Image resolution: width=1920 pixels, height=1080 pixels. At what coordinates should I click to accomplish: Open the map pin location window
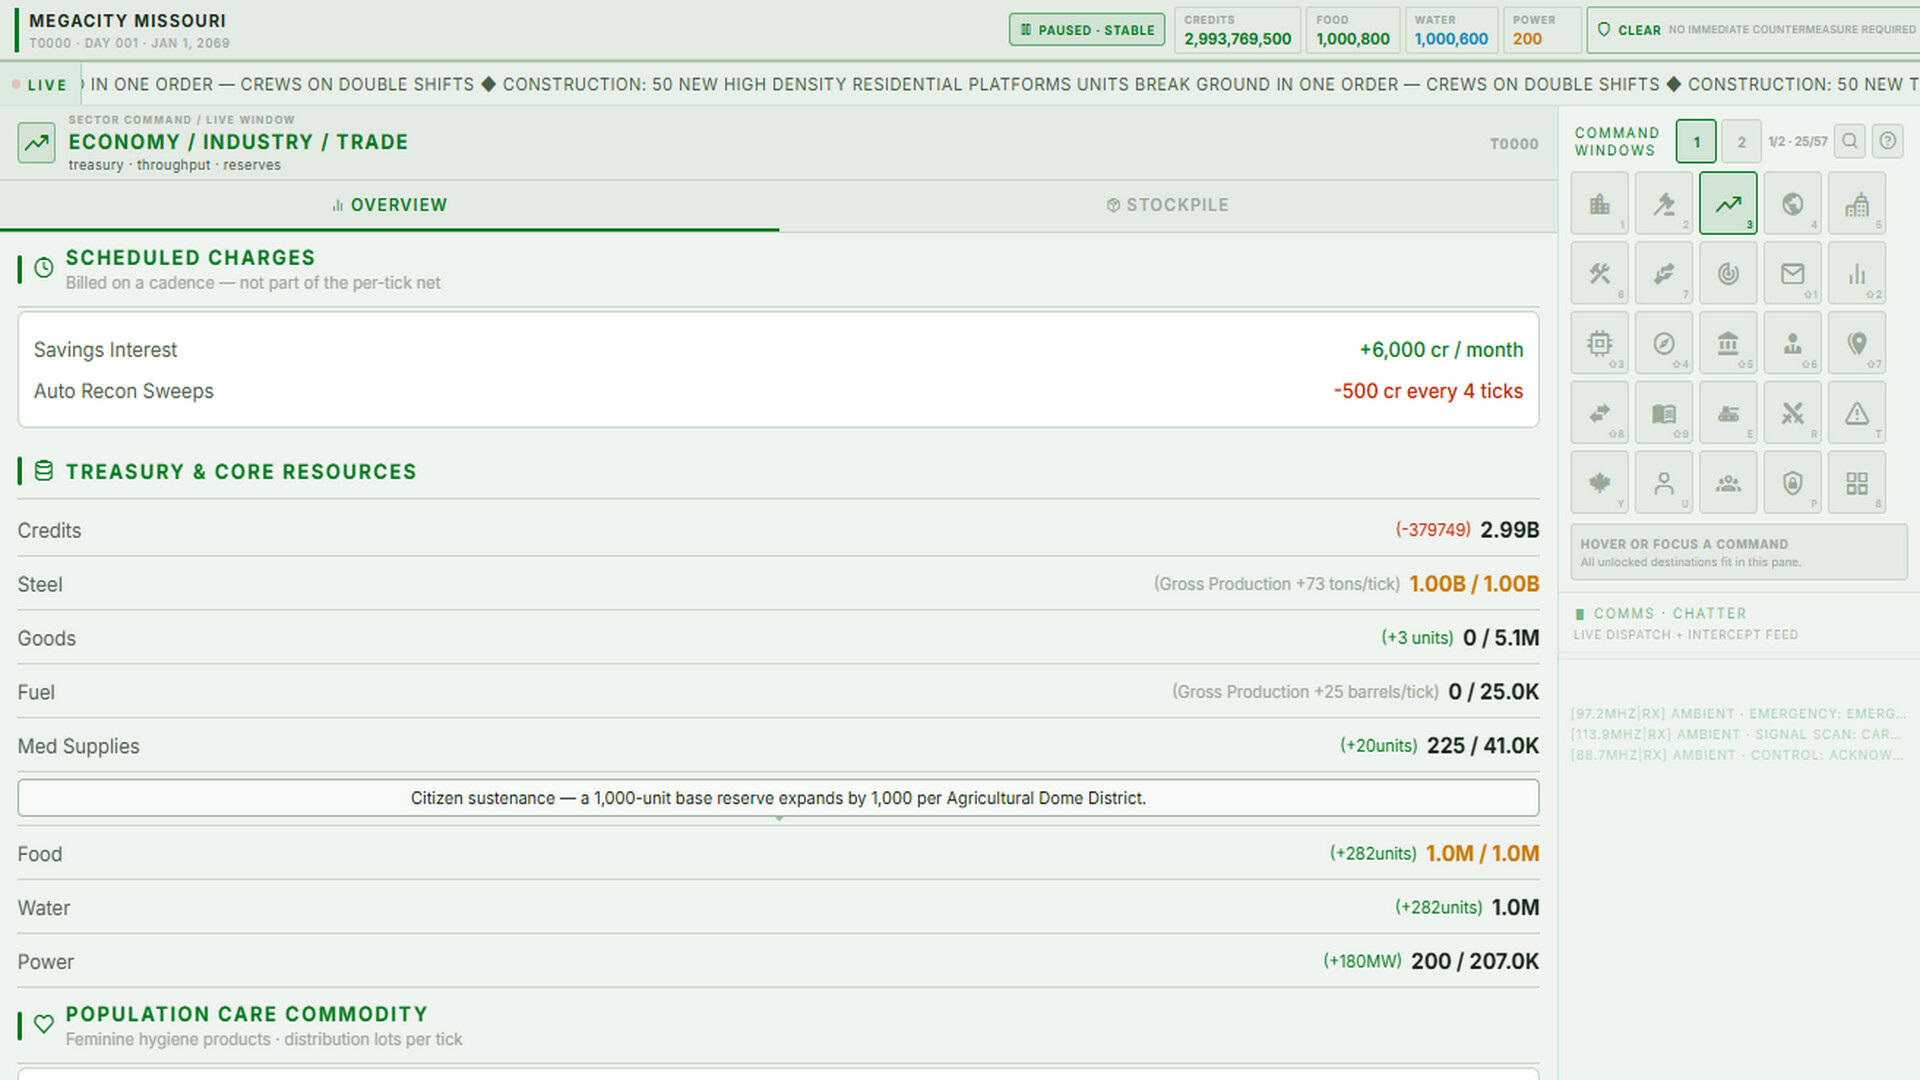point(1857,343)
